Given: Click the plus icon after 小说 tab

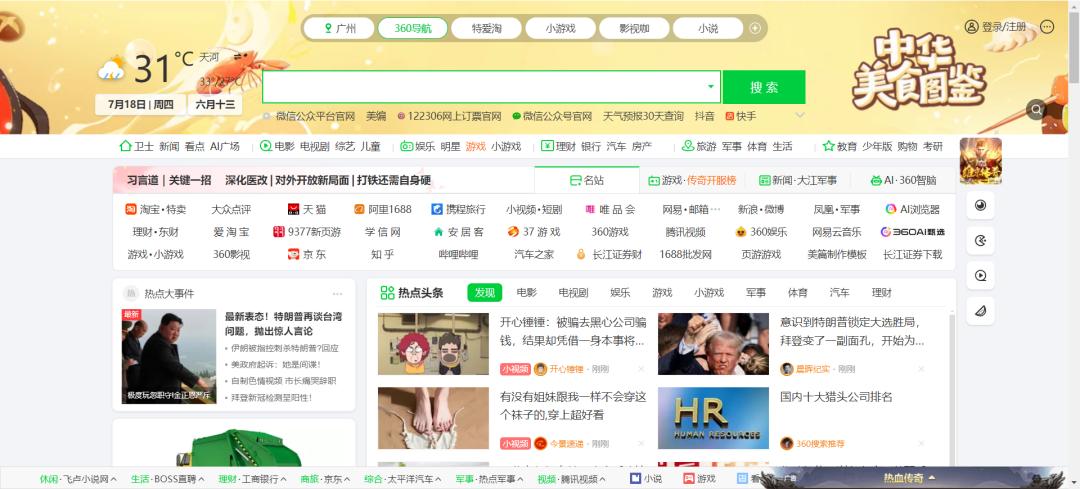Looking at the screenshot, I should [x=755, y=28].
